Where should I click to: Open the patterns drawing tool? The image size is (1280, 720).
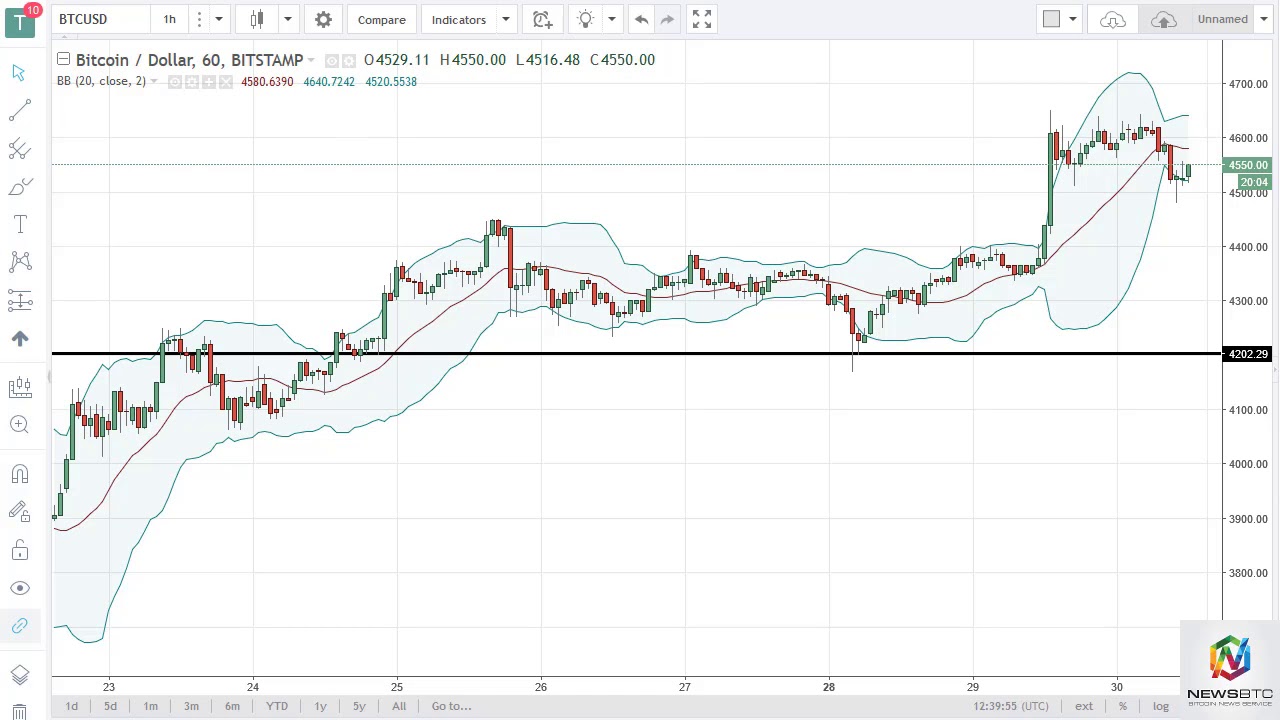[x=19, y=262]
